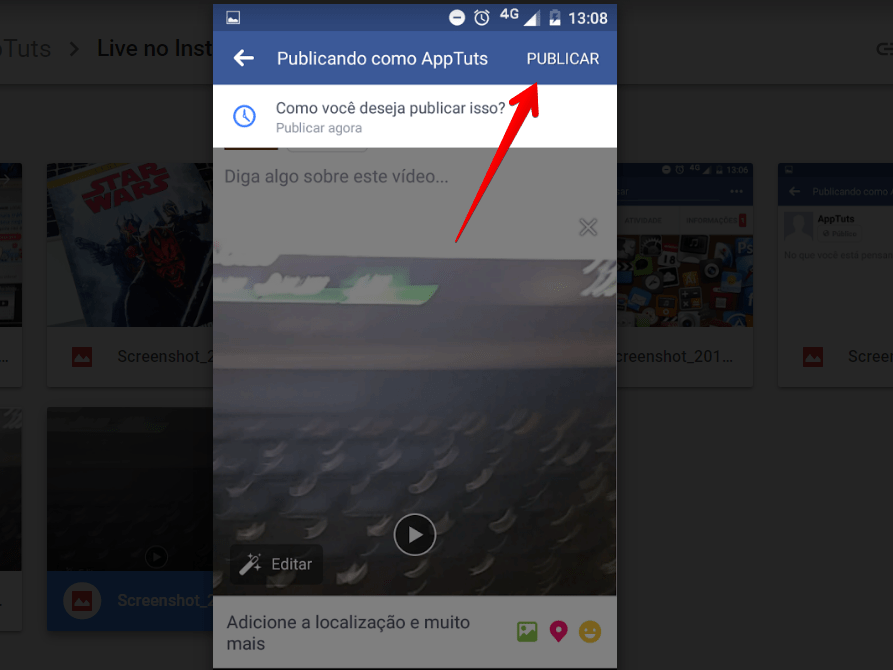Add feeling with yellow emoji icon
The image size is (893, 670).
[x=590, y=632]
